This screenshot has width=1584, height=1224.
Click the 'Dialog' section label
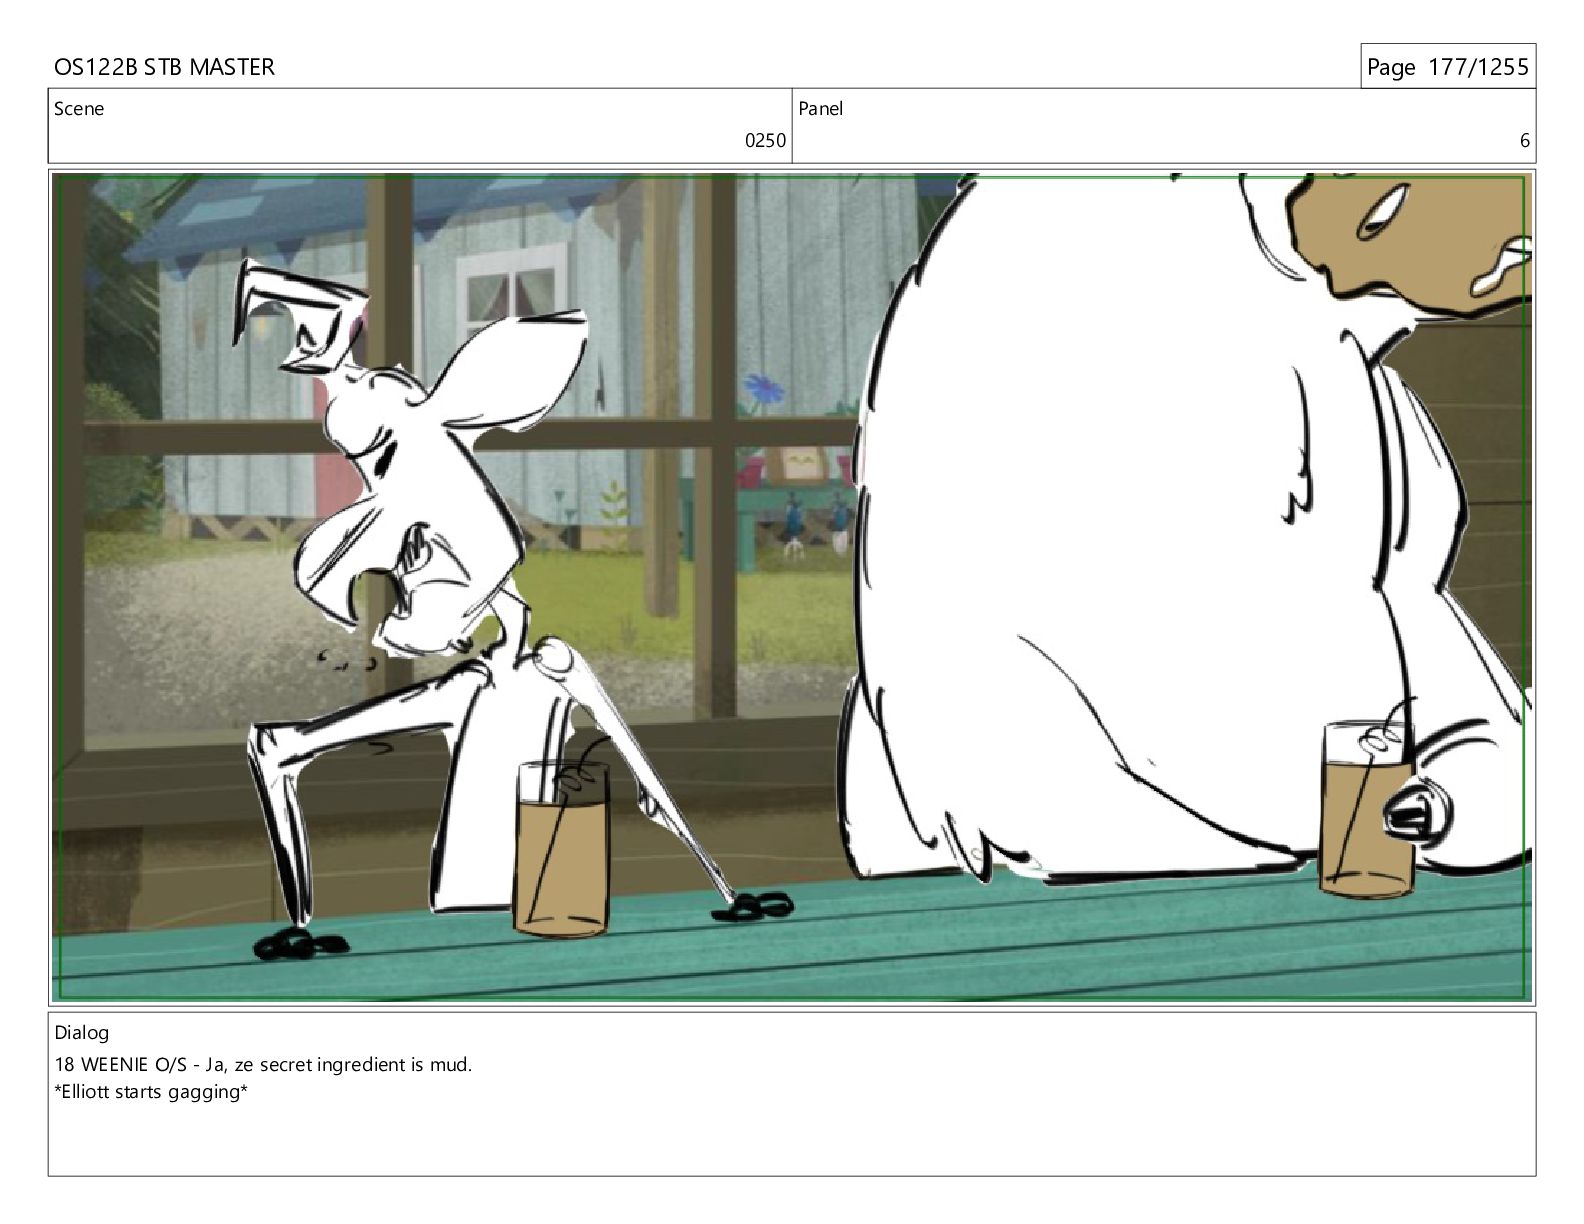(82, 1033)
